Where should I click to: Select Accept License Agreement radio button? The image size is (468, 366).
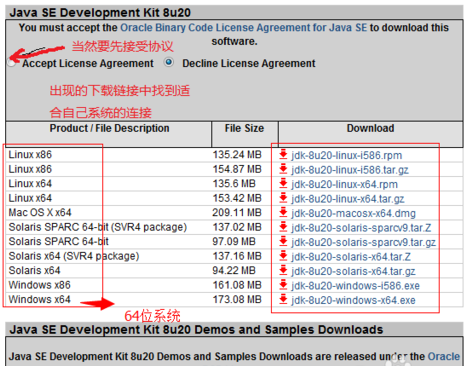(x=12, y=63)
